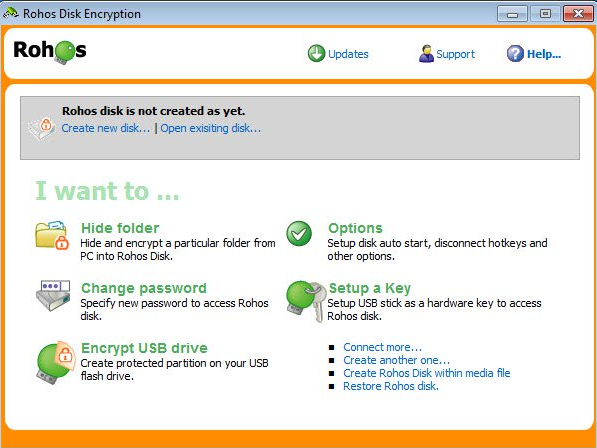Click the Setup a Key USB icon
Image resolution: width=597 pixels, height=448 pixels.
click(306, 301)
